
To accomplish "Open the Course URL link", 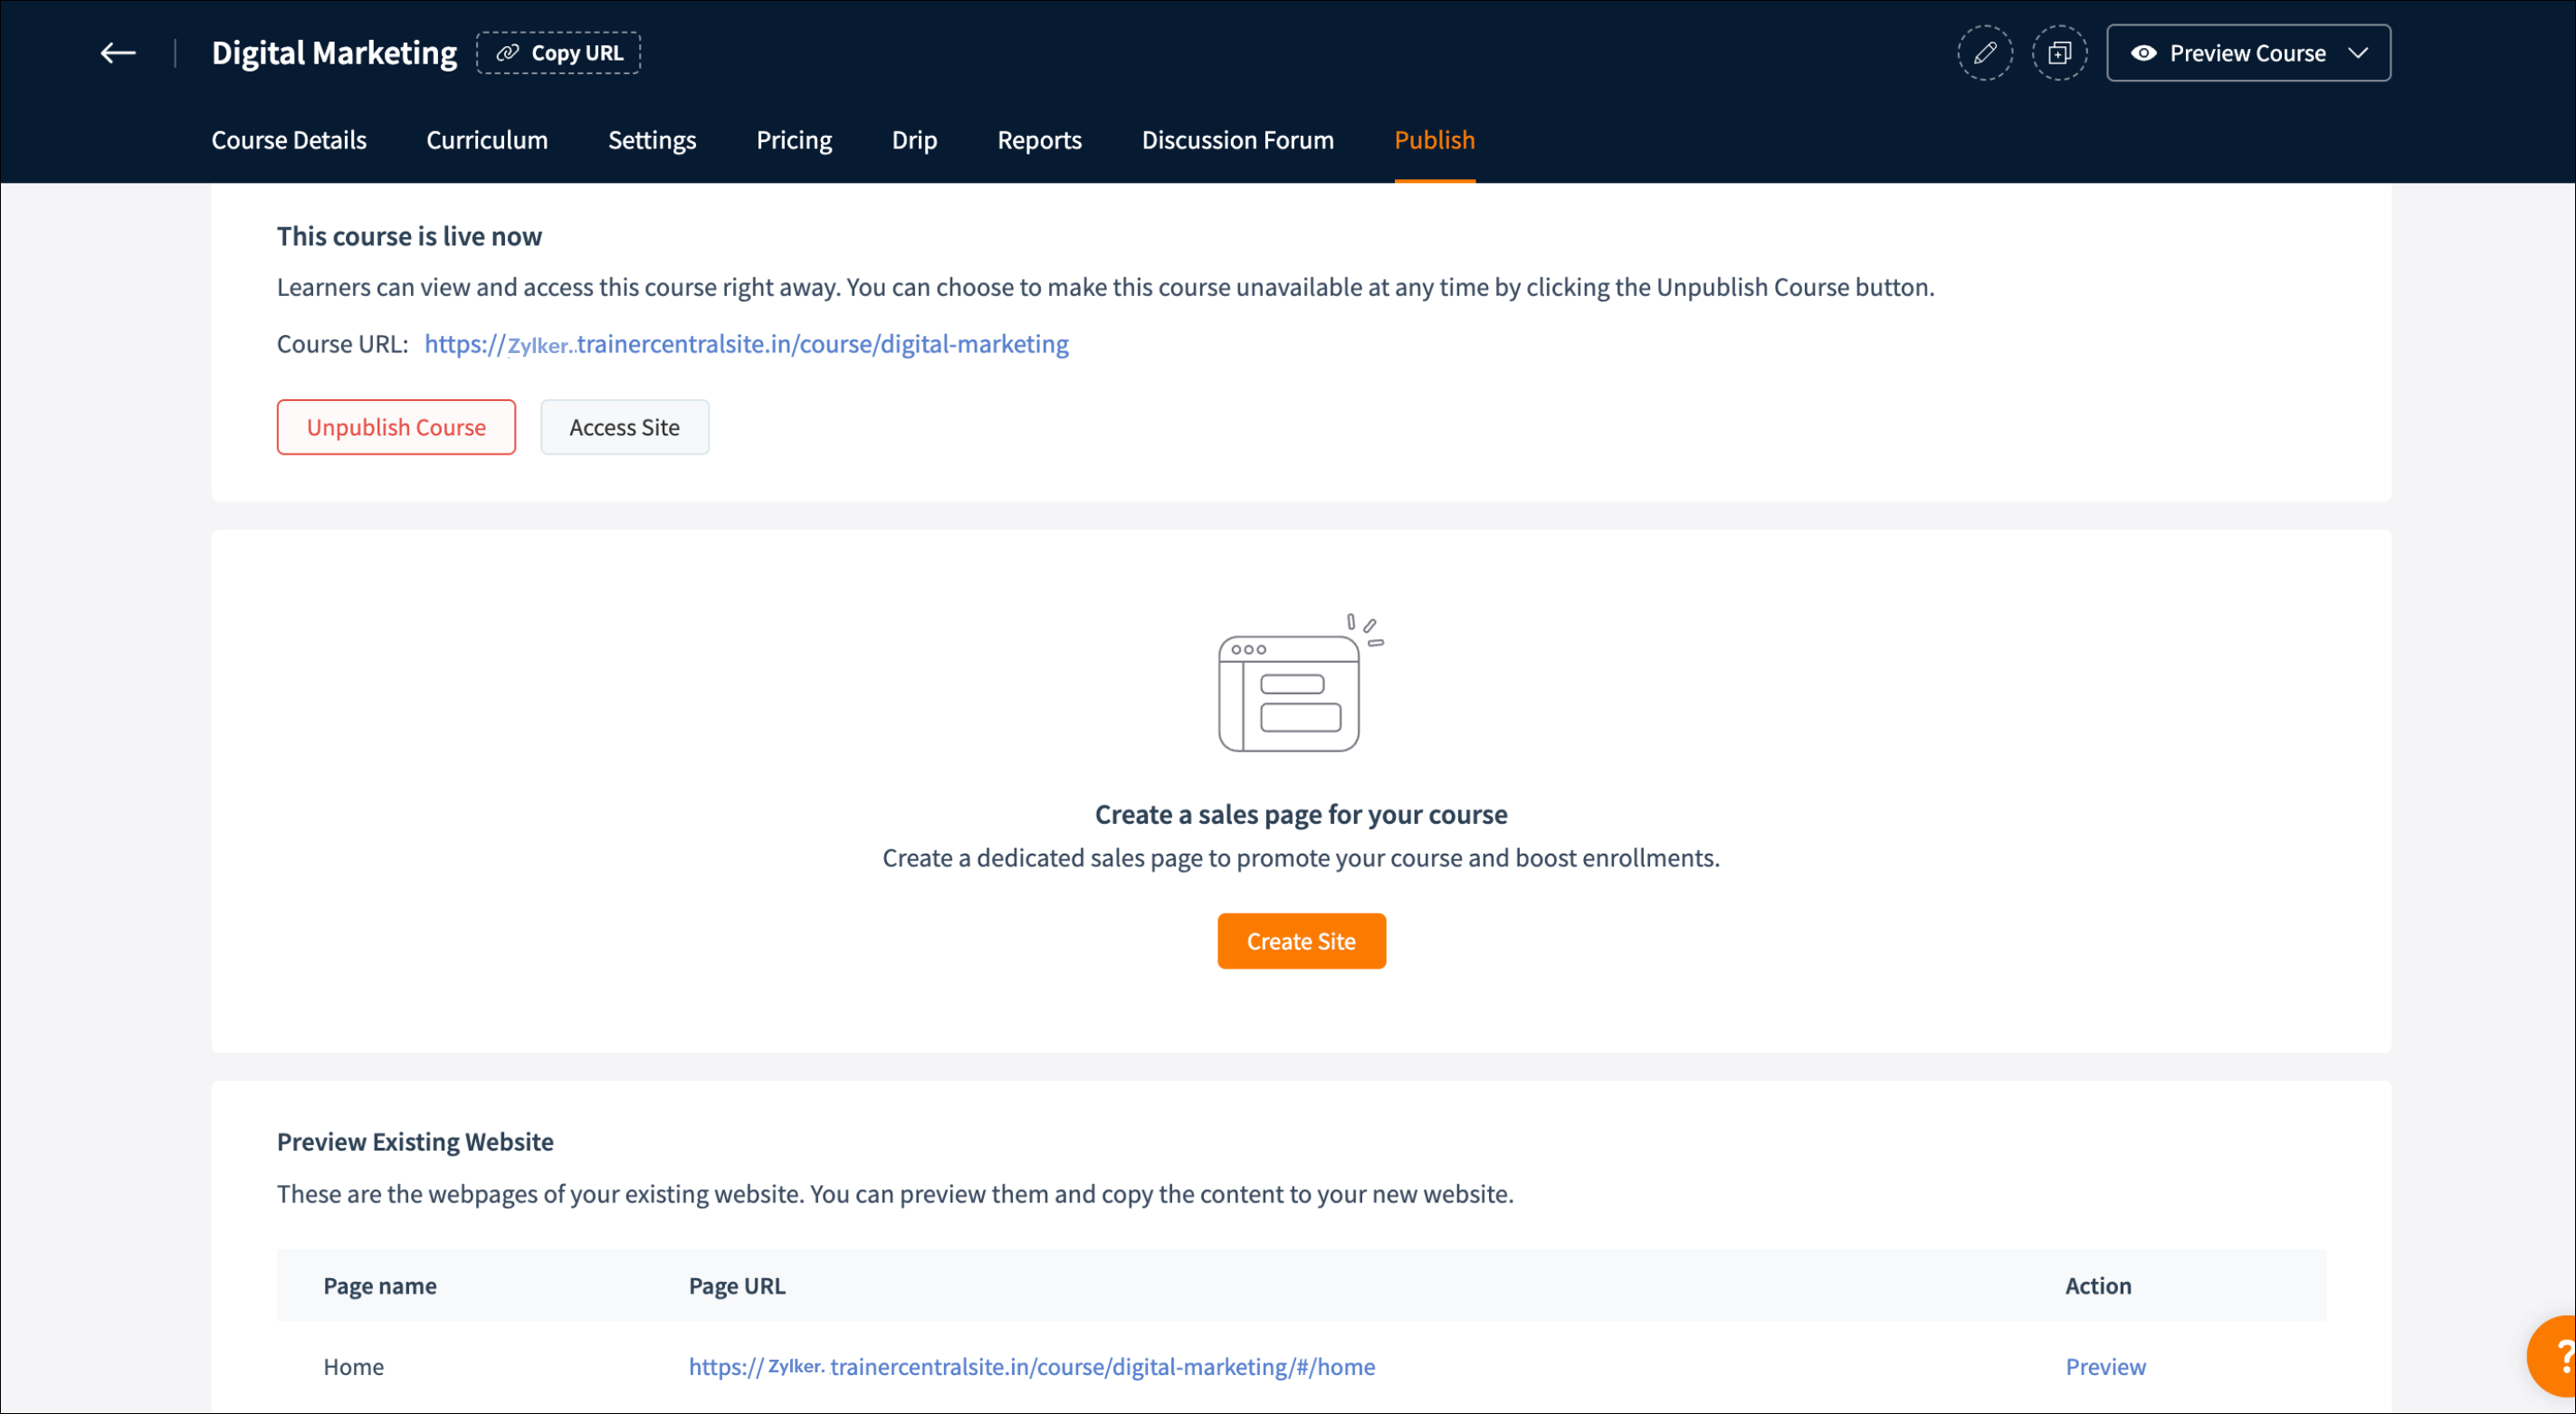I will pyautogui.click(x=746, y=344).
